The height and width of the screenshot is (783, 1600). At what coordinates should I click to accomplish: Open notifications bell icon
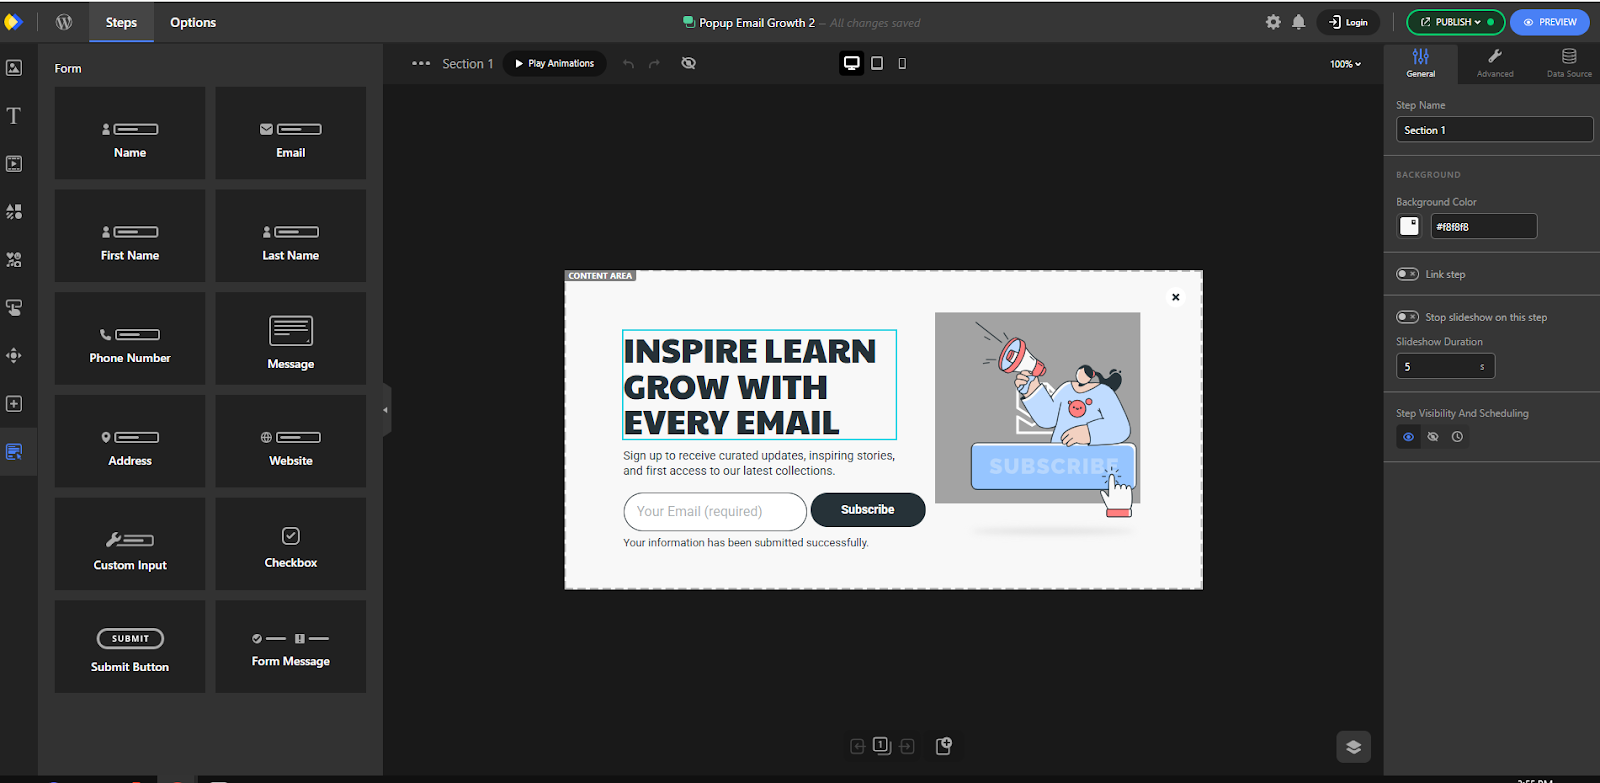click(x=1299, y=22)
